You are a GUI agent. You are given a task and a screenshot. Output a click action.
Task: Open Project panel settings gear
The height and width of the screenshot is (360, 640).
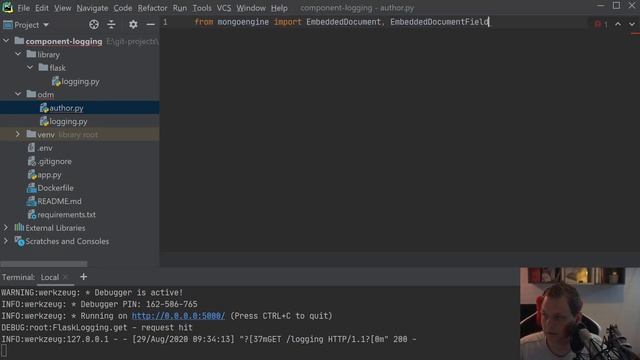click(x=133, y=24)
